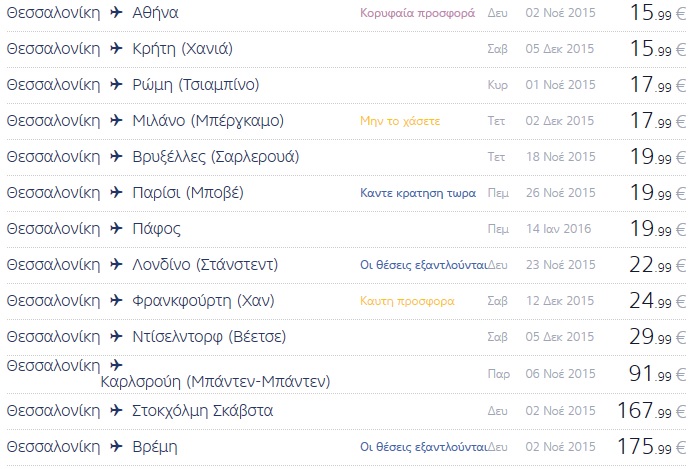Click the airplane icon beside Λονδίνο (Στάνστεντ)
698x469 pixels.
(116, 264)
